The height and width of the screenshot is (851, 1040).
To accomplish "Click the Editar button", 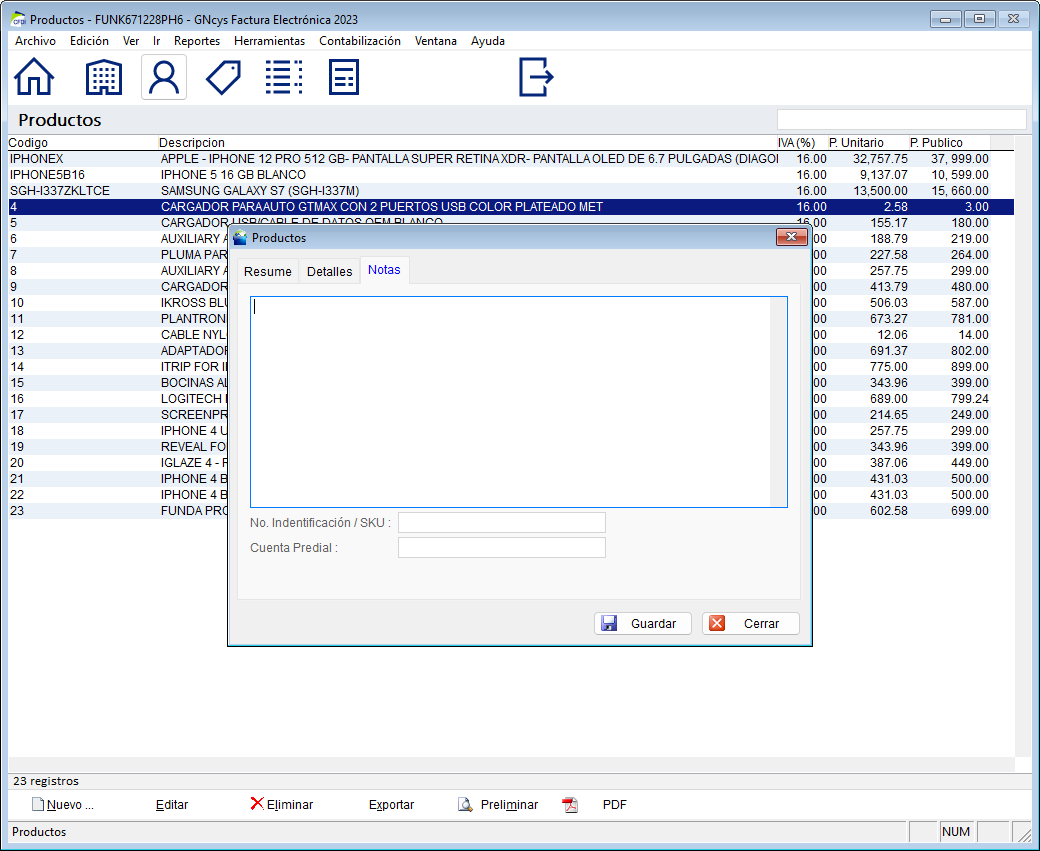I will point(172,805).
